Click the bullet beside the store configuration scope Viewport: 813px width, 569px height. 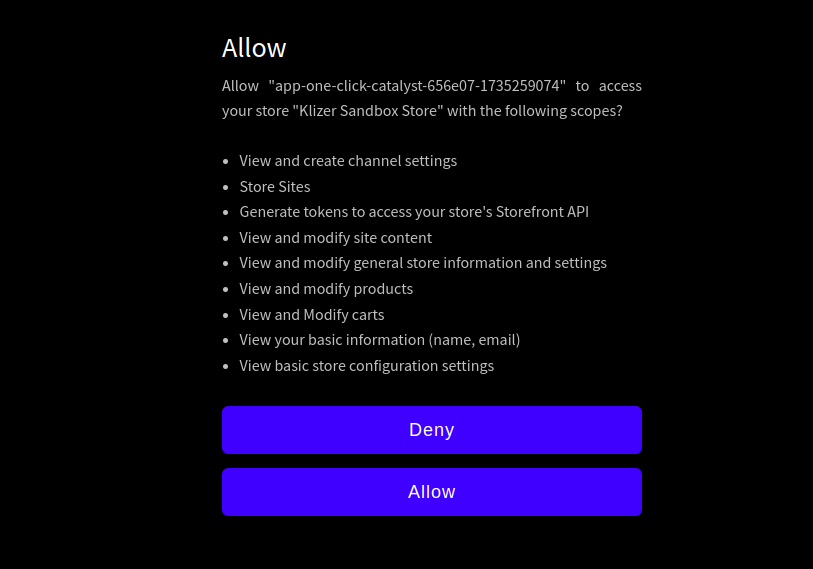click(x=227, y=366)
